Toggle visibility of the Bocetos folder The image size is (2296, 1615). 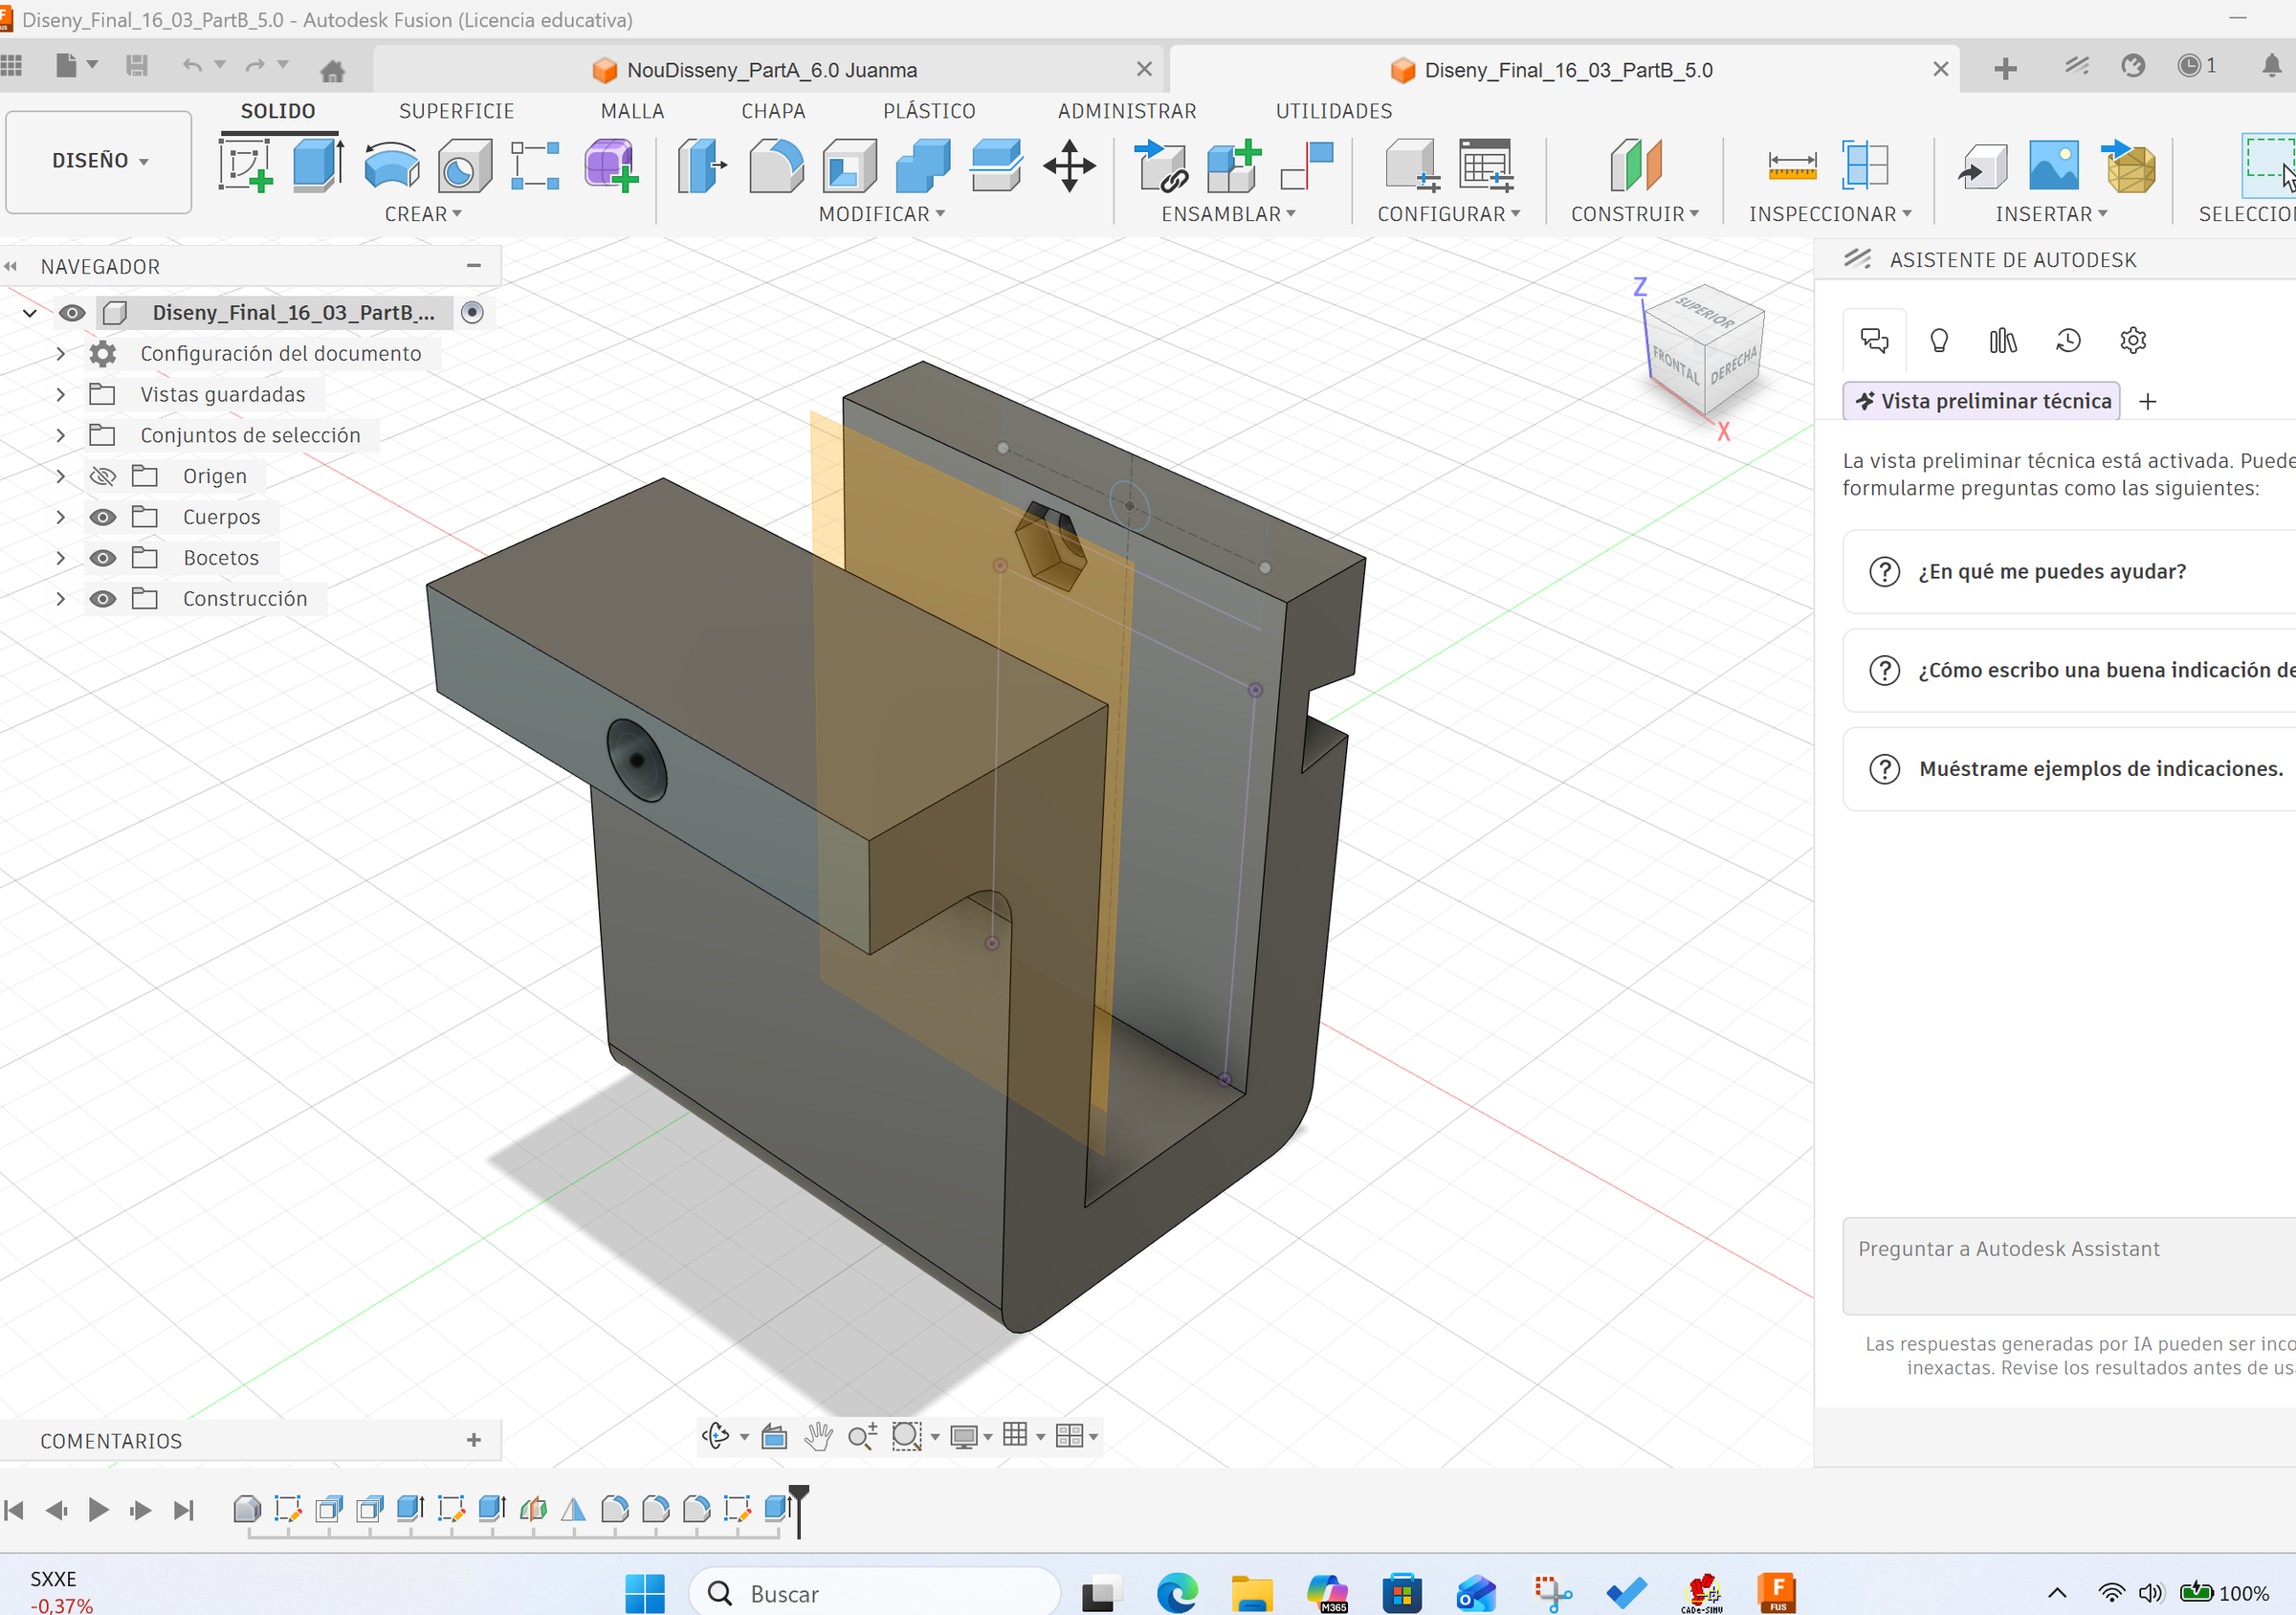(x=103, y=558)
